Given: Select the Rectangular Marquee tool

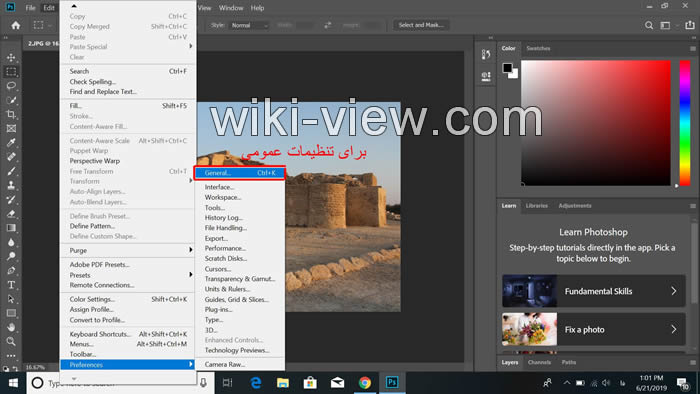Looking at the screenshot, I should click(x=11, y=72).
